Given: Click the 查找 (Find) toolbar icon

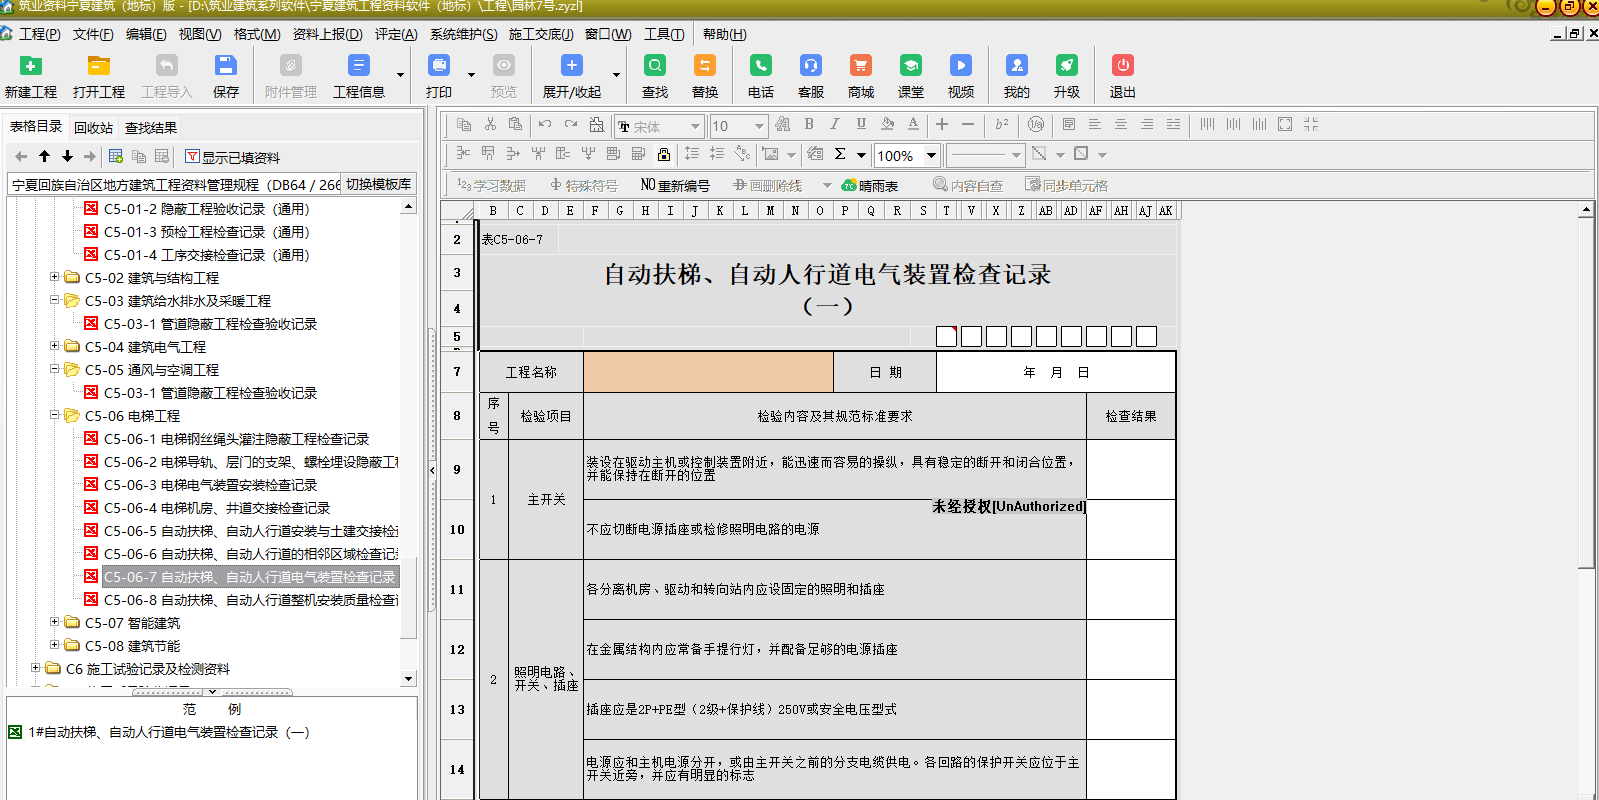Looking at the screenshot, I should pyautogui.click(x=655, y=66).
